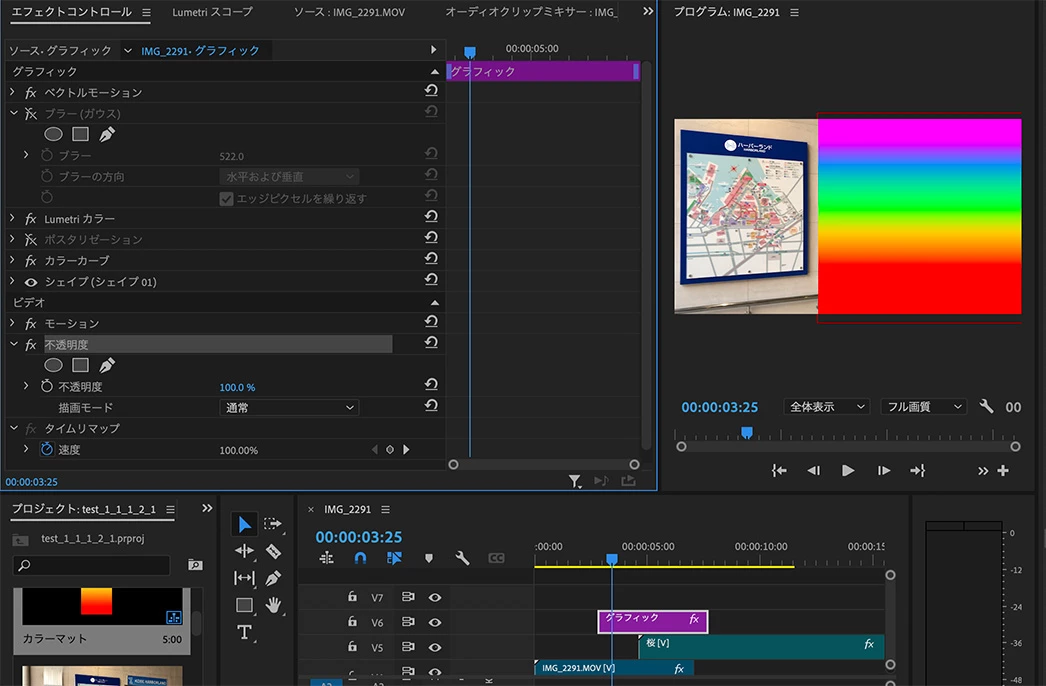Viewport: 1046px width, 686px height.
Task: Select グラフィック clip on V6
Action: pos(652,621)
